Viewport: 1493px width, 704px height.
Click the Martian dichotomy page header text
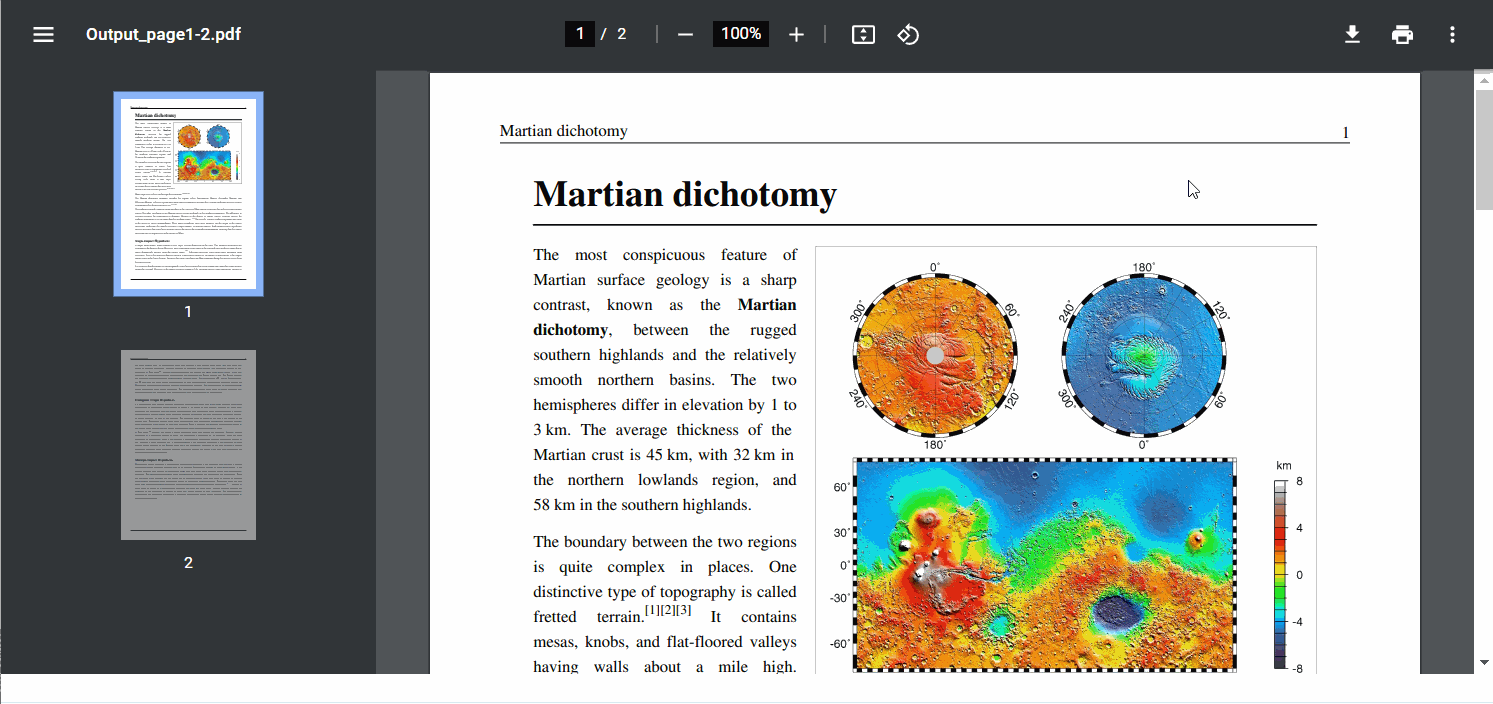[x=564, y=131]
